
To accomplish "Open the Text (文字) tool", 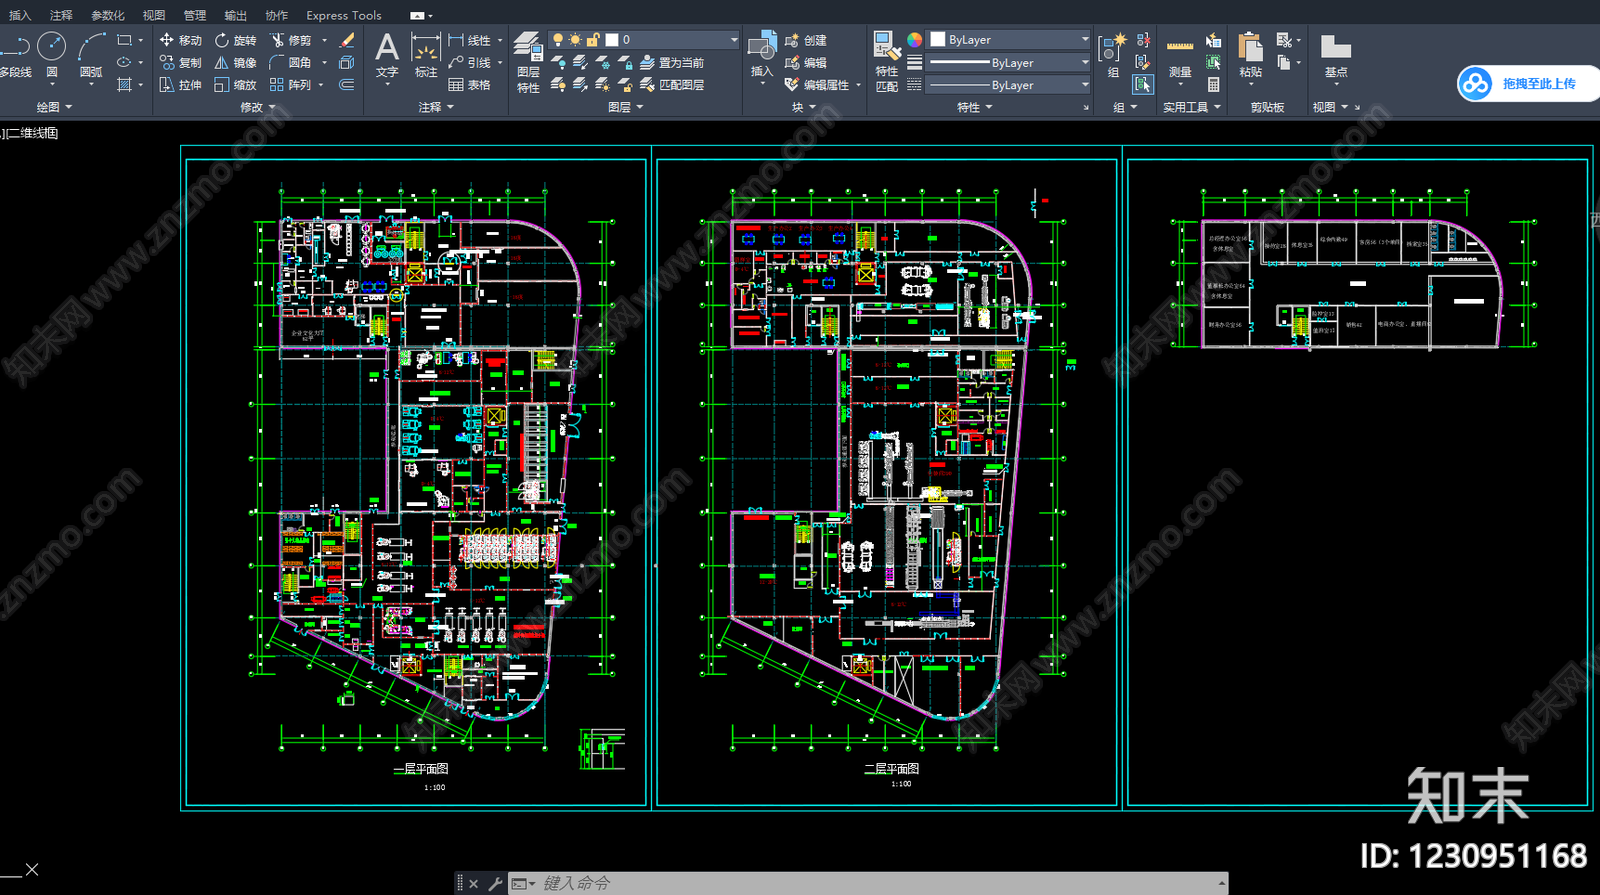I will 387,54.
